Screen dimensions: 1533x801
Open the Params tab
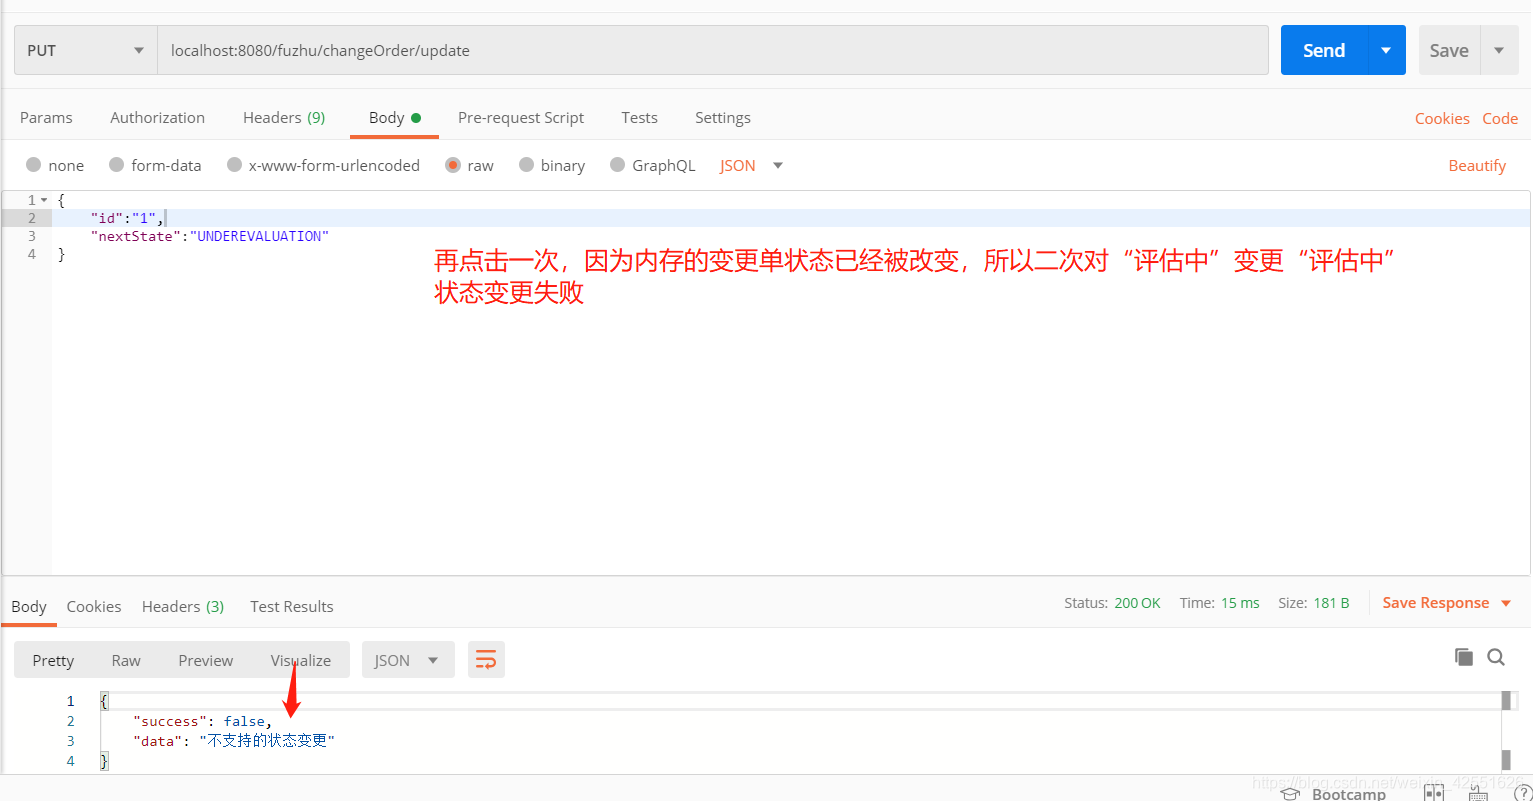pos(46,117)
